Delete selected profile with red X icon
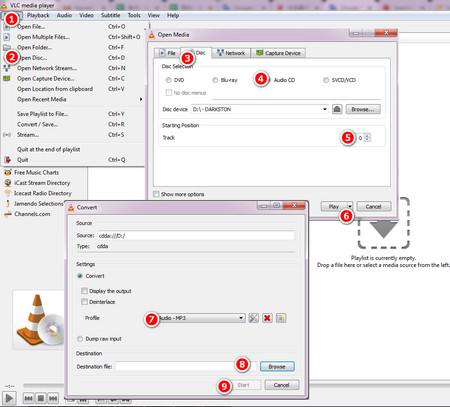The height and width of the screenshot is (407, 450). (267, 318)
